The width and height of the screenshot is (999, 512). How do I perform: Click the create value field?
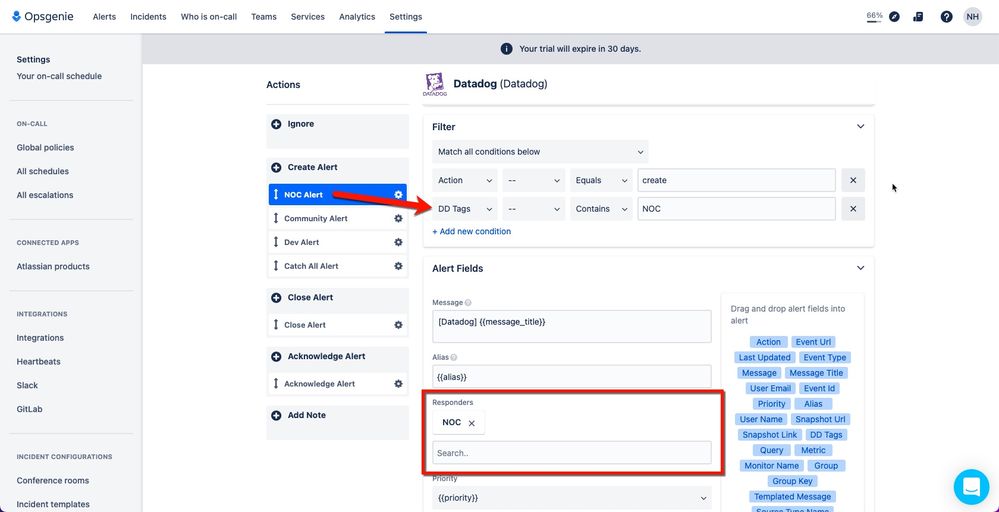(737, 180)
